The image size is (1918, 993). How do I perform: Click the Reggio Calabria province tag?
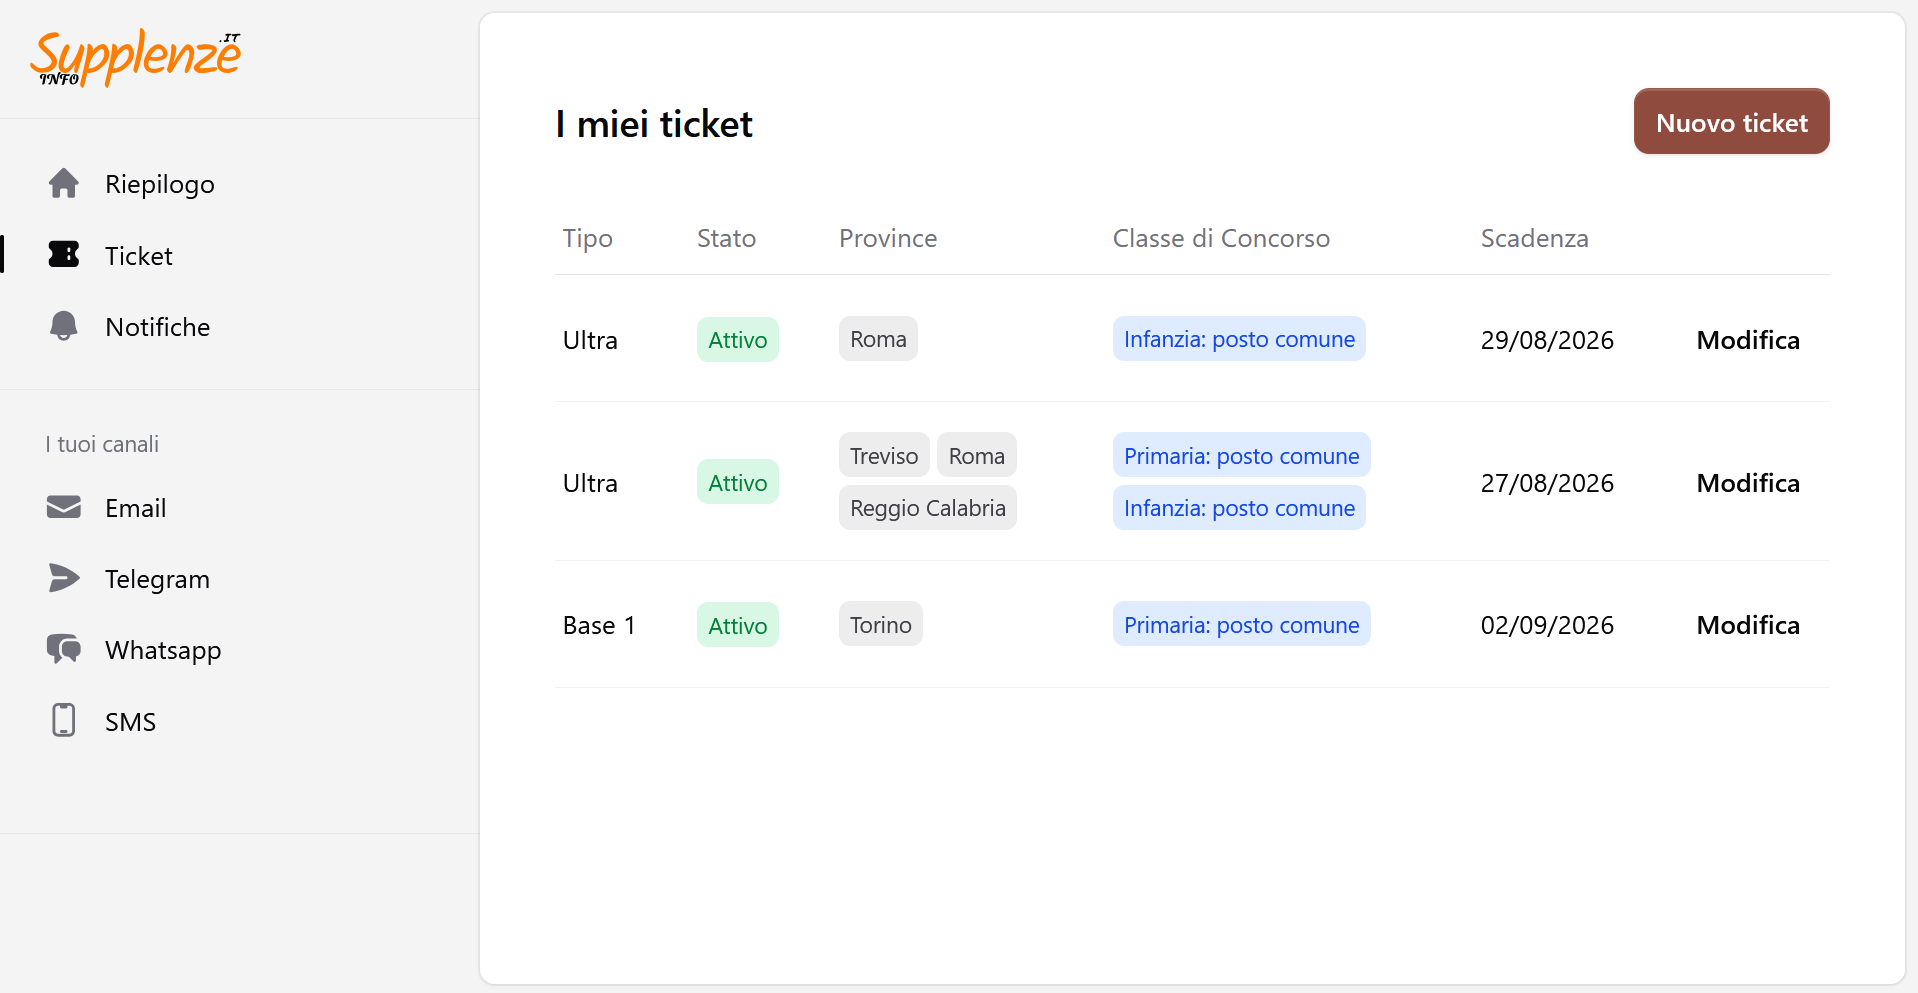coord(928,508)
